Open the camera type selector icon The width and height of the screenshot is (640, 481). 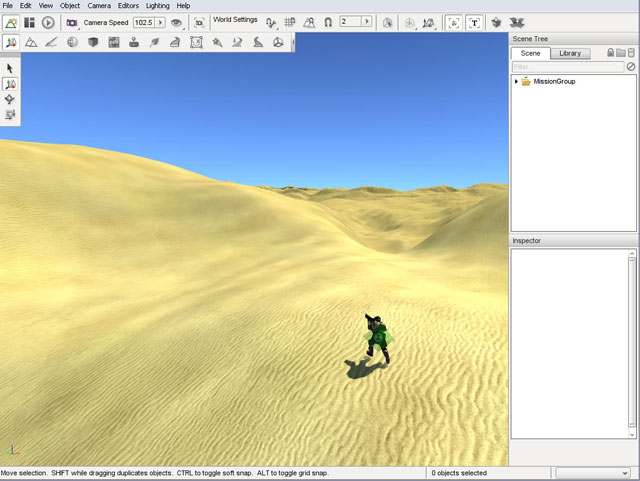pyautogui.click(x=71, y=22)
